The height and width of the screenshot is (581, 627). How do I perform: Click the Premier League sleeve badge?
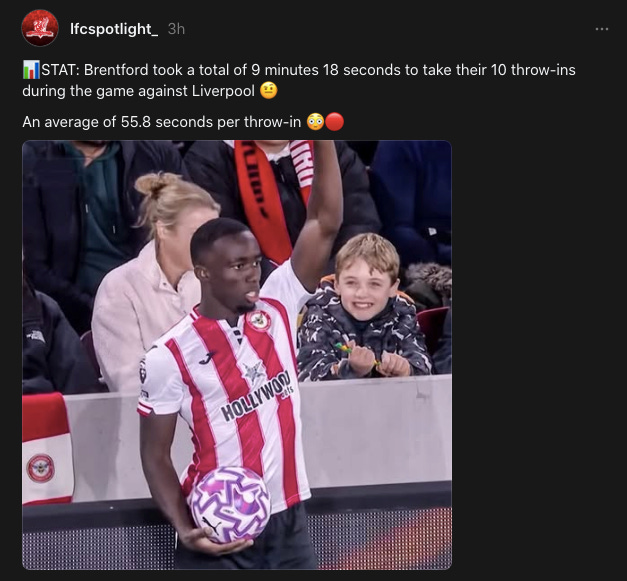point(143,370)
